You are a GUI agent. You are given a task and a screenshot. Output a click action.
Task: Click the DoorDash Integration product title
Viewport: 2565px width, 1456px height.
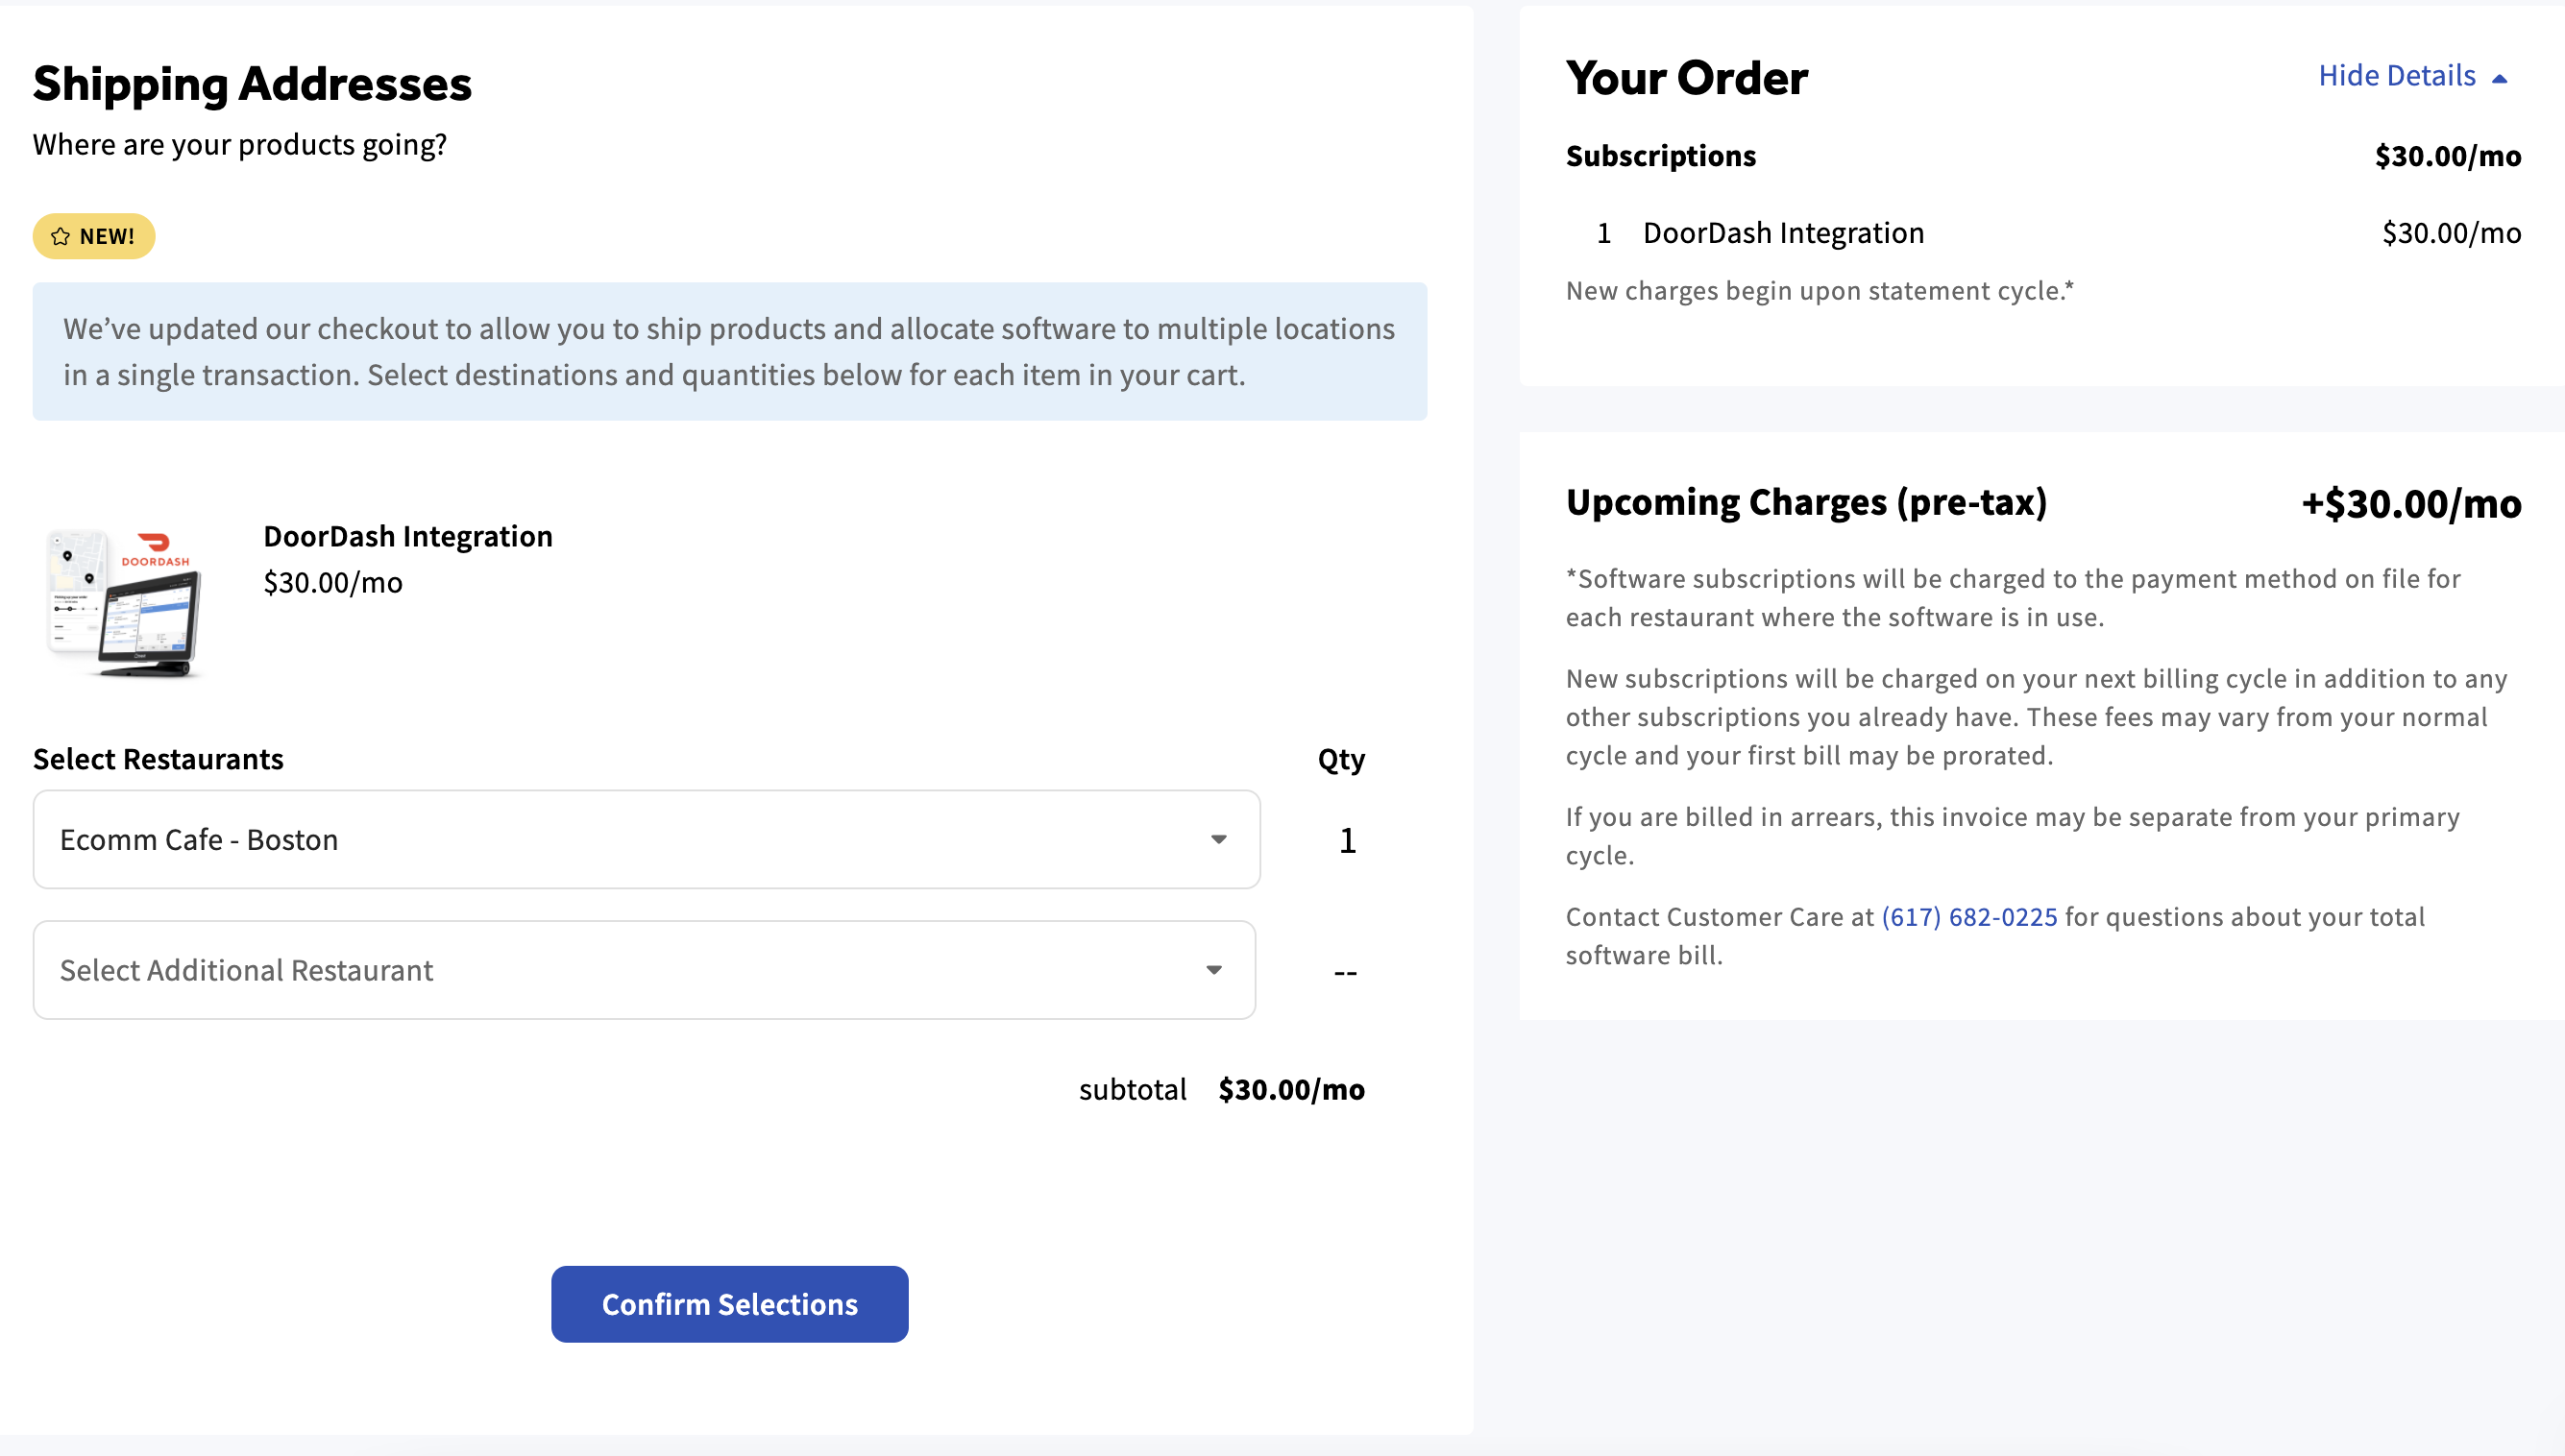(x=408, y=537)
